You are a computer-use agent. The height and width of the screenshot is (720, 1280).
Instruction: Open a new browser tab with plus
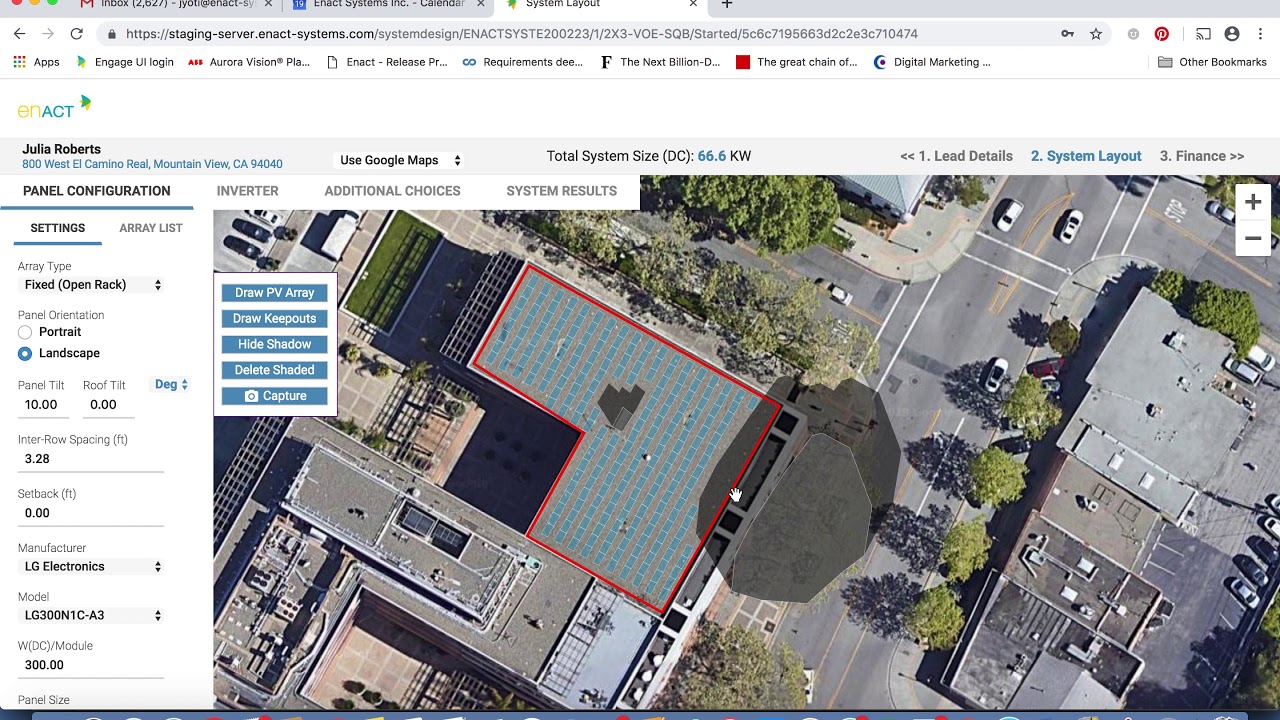point(727,4)
